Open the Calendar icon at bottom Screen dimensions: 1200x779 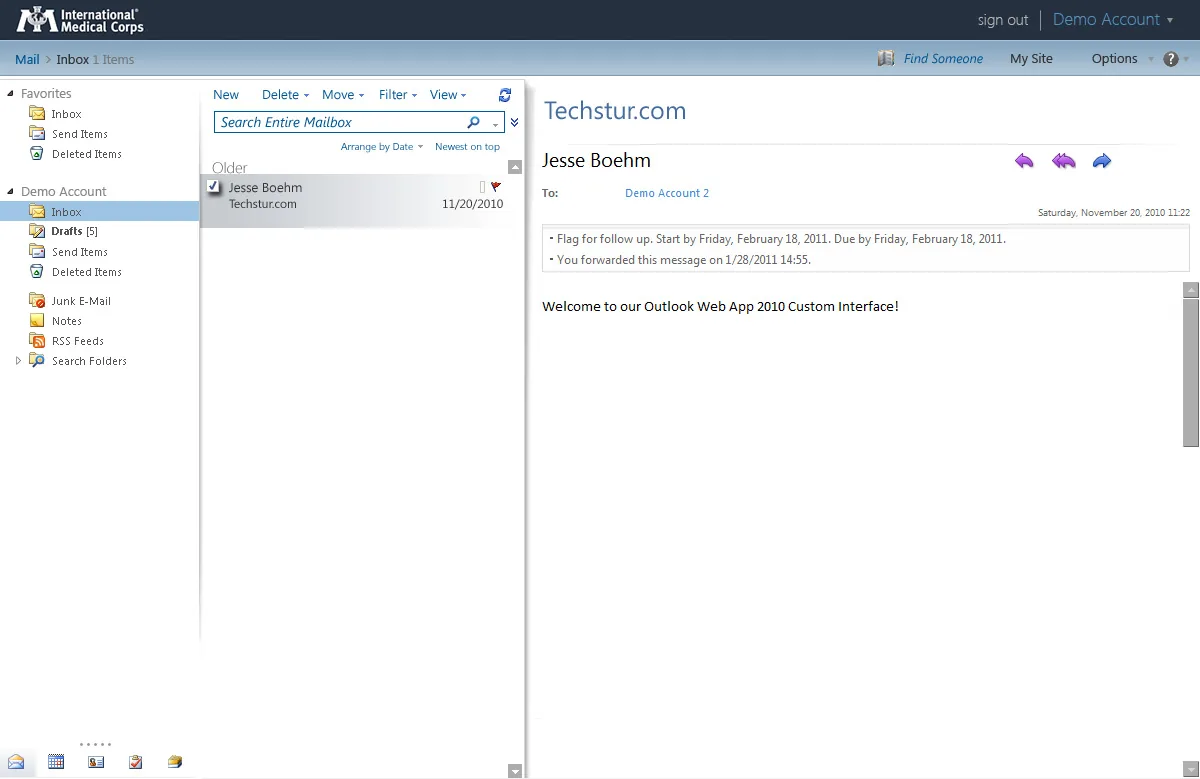(56, 762)
